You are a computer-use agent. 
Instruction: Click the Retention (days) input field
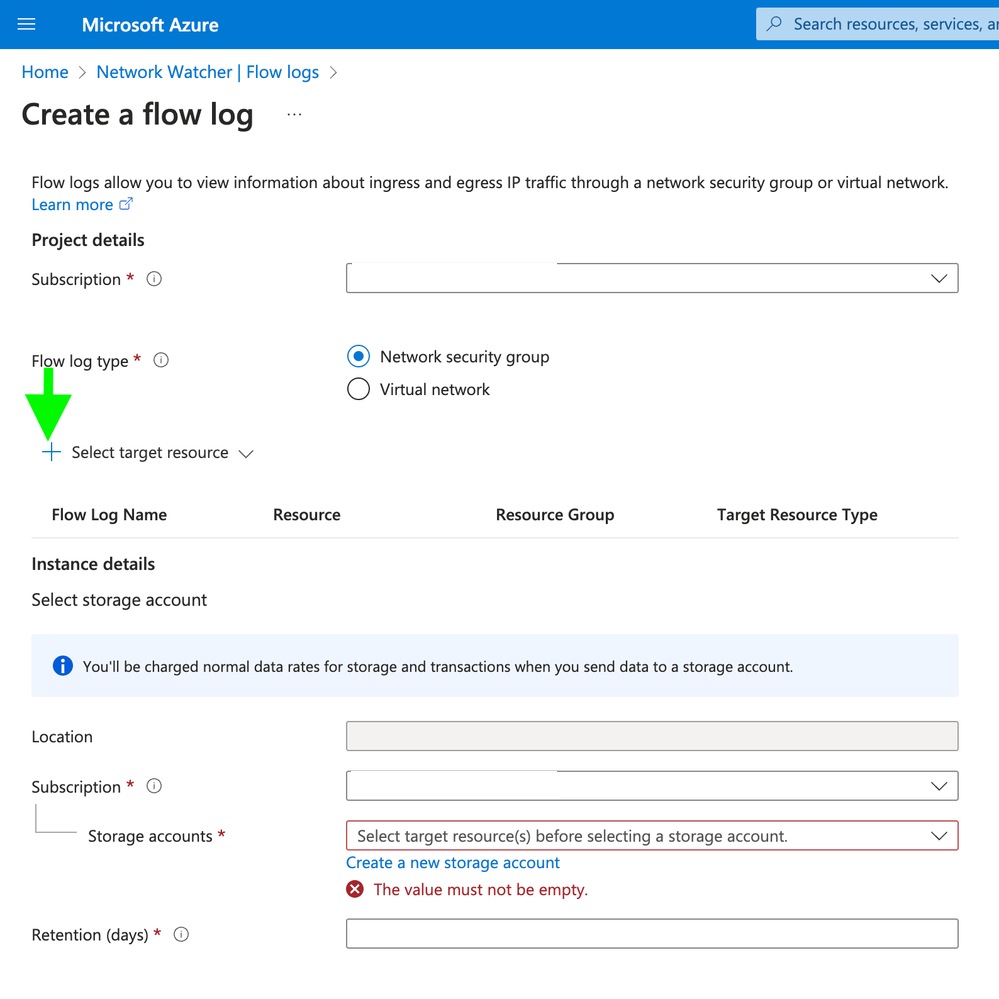652,933
